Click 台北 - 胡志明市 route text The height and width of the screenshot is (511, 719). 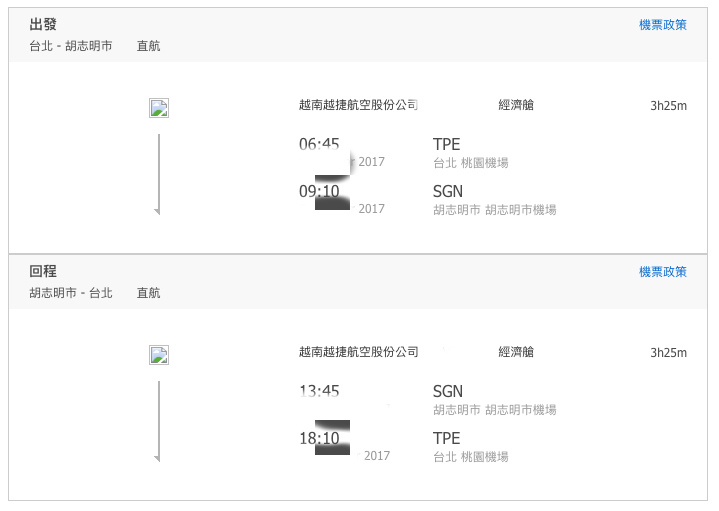pyautogui.click(x=71, y=46)
